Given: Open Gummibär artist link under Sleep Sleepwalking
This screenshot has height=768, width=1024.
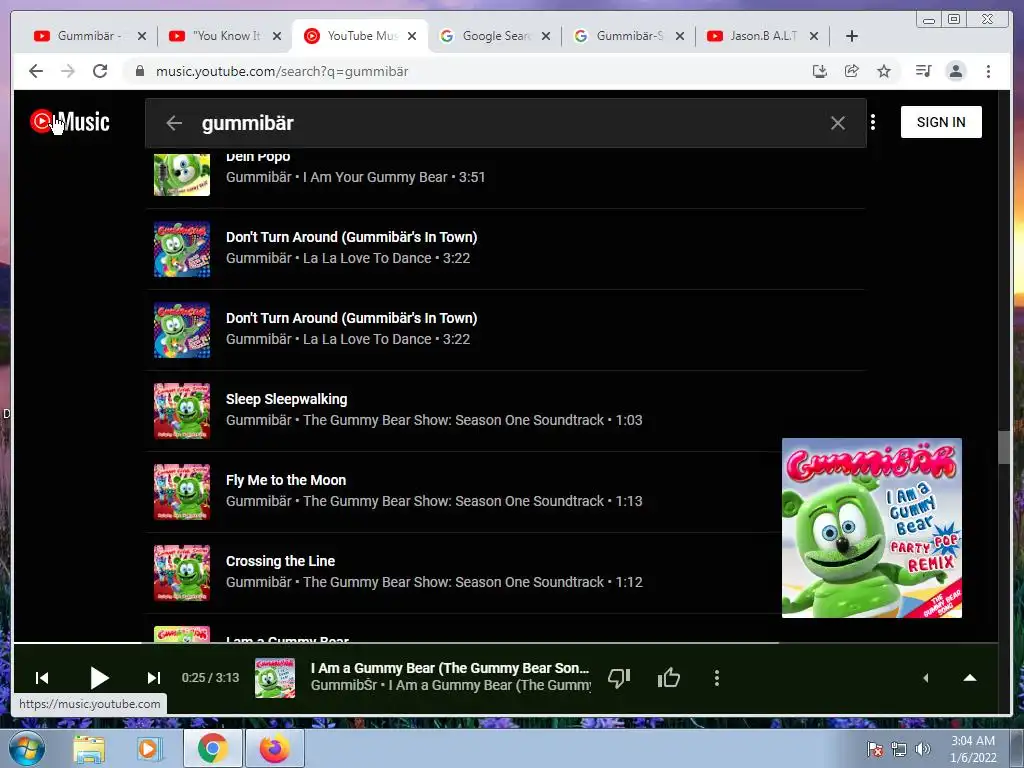Looking at the screenshot, I should point(259,420).
